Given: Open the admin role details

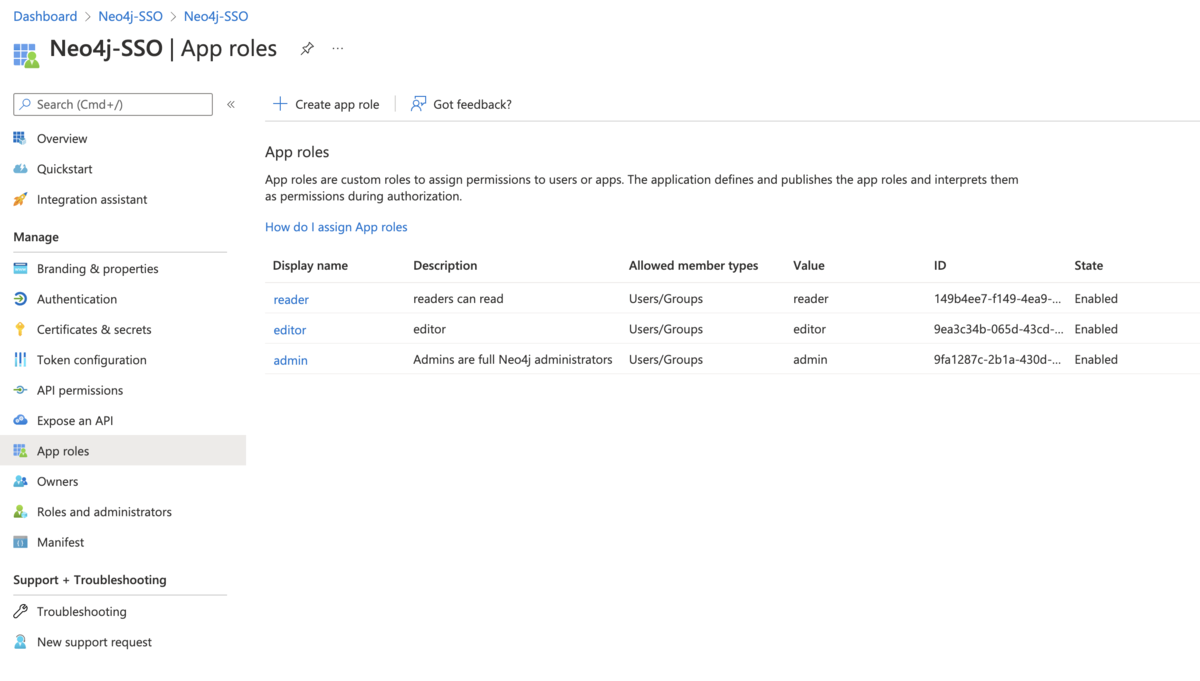Looking at the screenshot, I should pos(290,359).
